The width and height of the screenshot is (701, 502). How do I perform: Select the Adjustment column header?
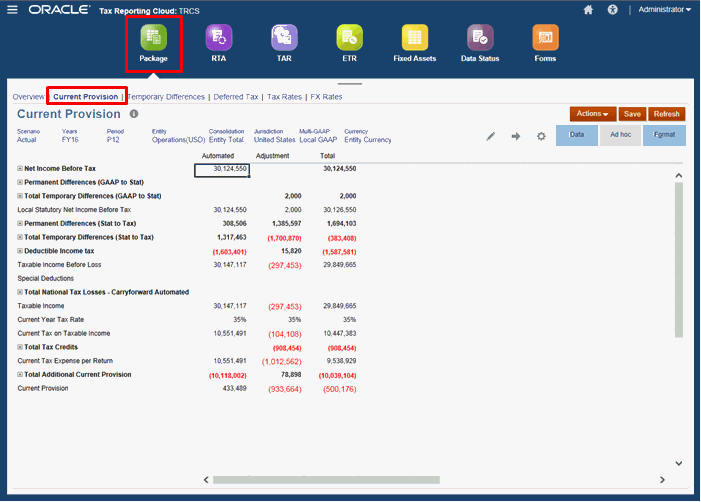coord(272,156)
